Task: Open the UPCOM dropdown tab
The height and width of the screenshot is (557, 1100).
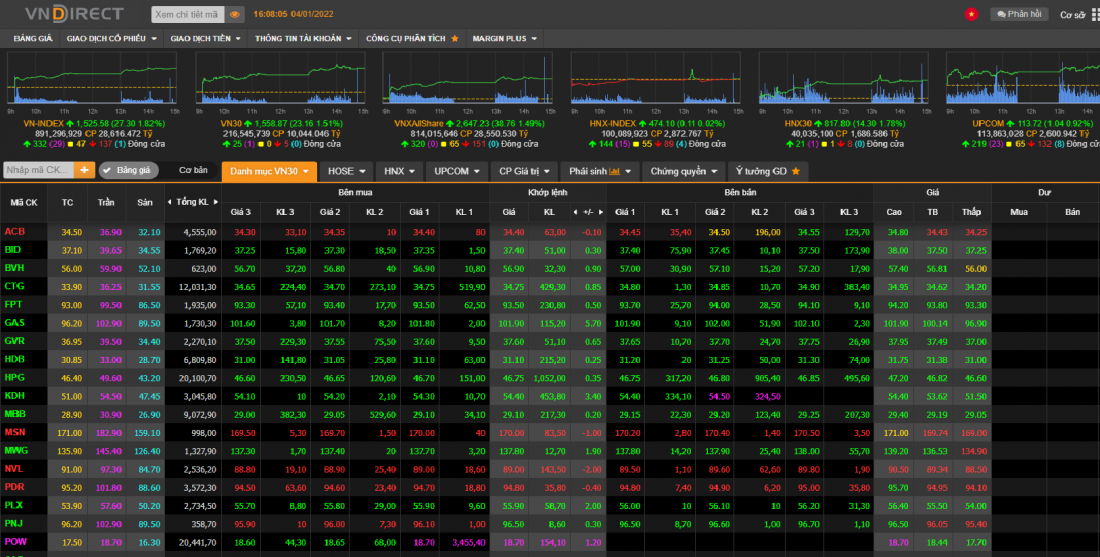Action: coord(456,171)
